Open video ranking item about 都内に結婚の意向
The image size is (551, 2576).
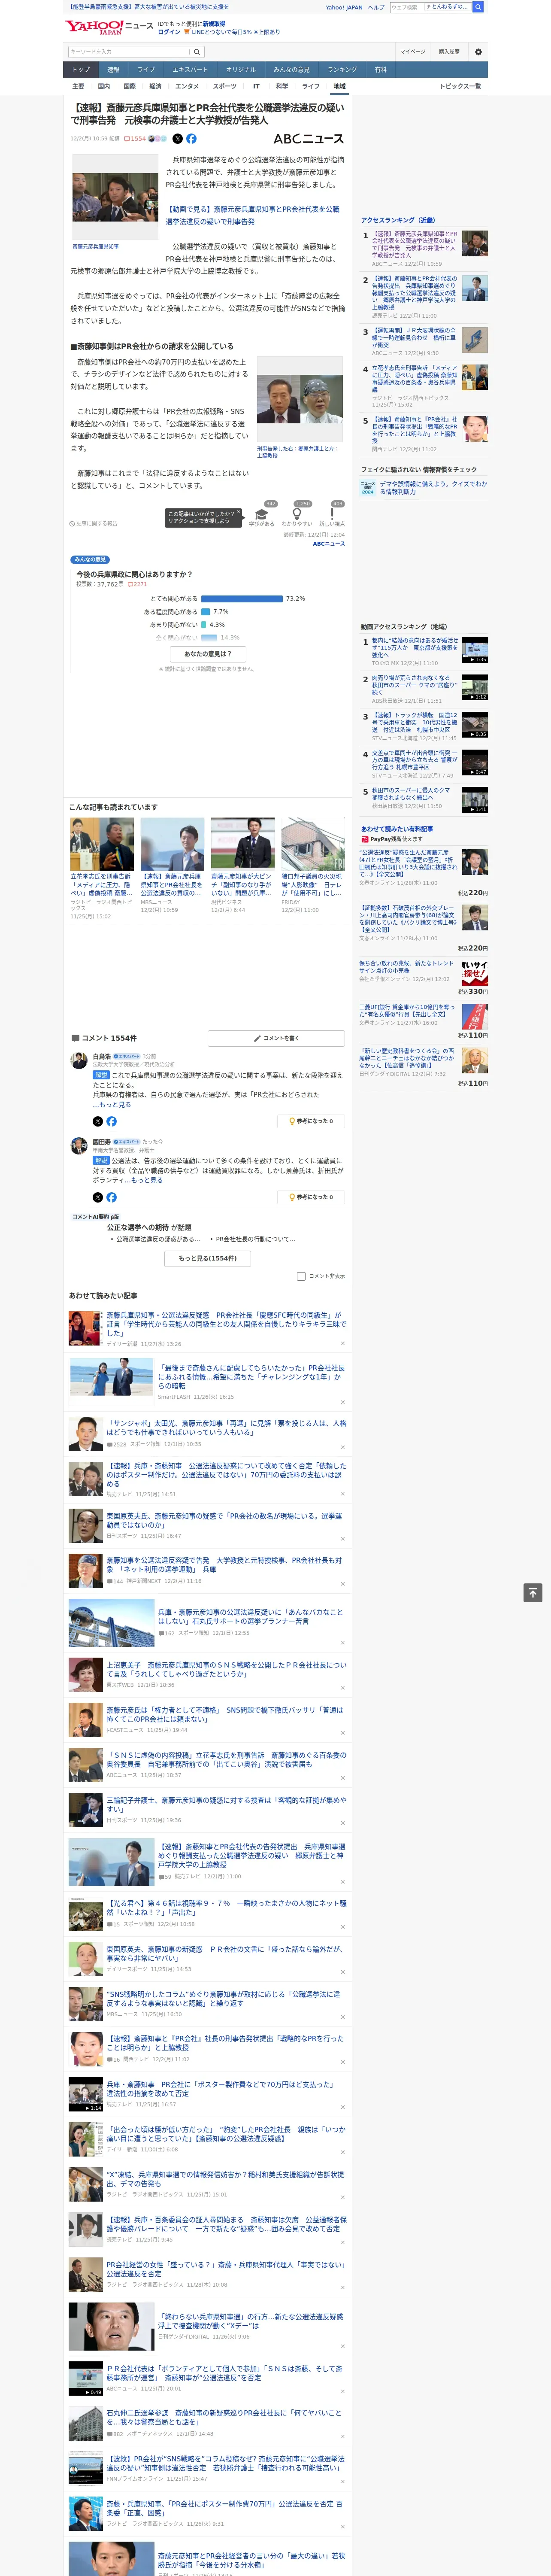click(x=415, y=648)
